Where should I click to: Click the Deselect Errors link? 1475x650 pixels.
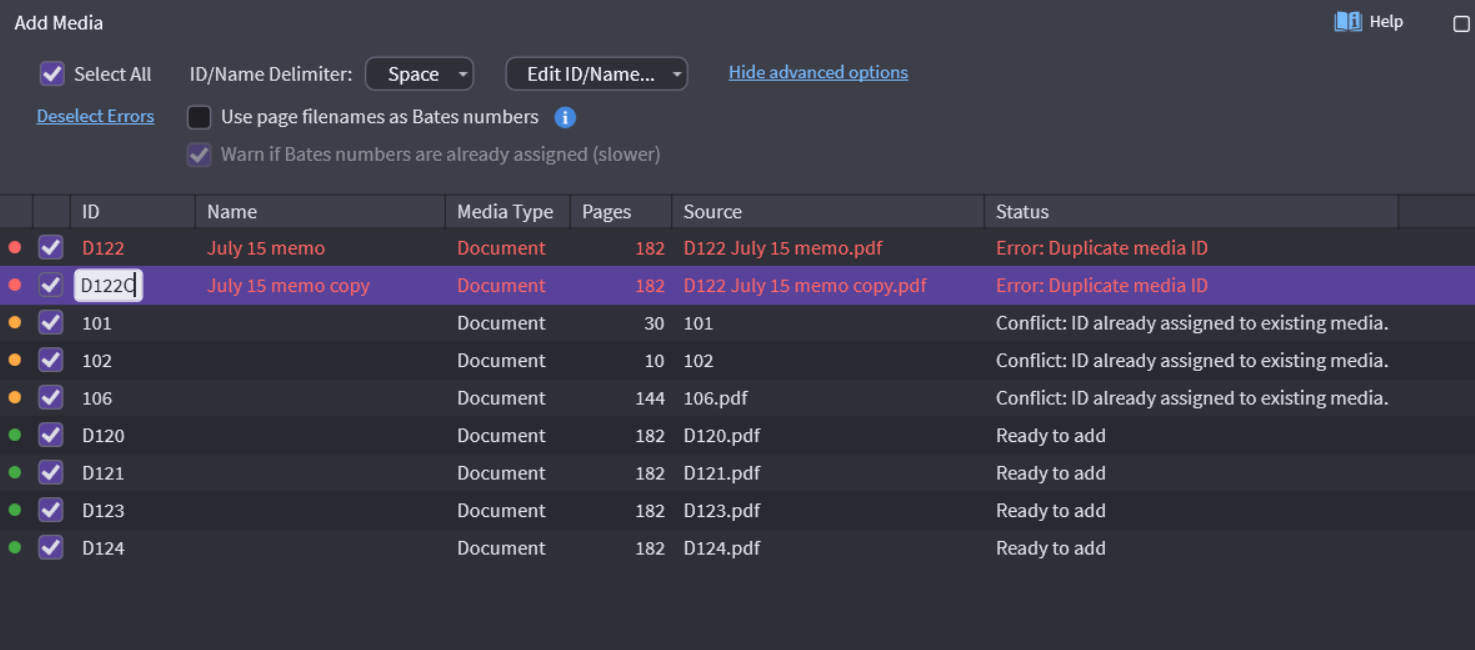tap(95, 116)
